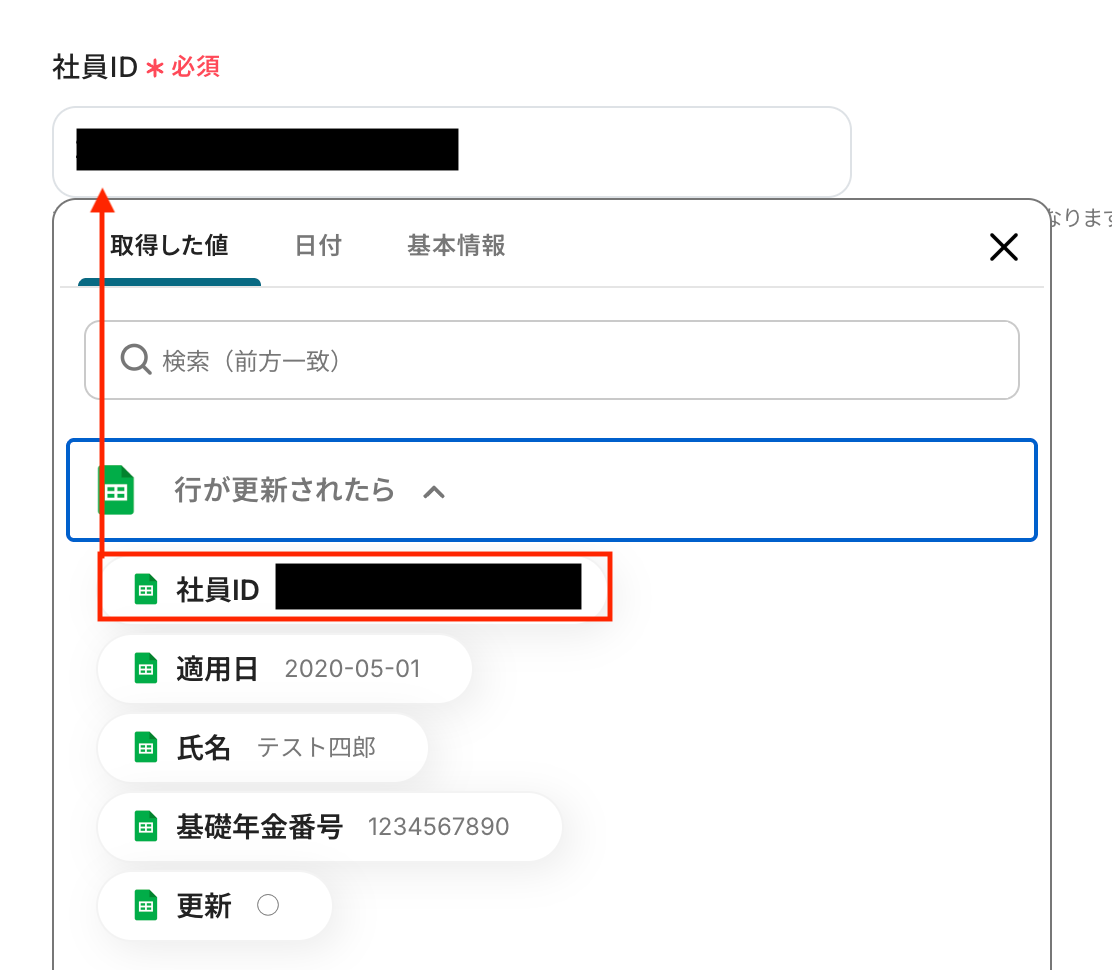Click the magnifier search icon

135,359
